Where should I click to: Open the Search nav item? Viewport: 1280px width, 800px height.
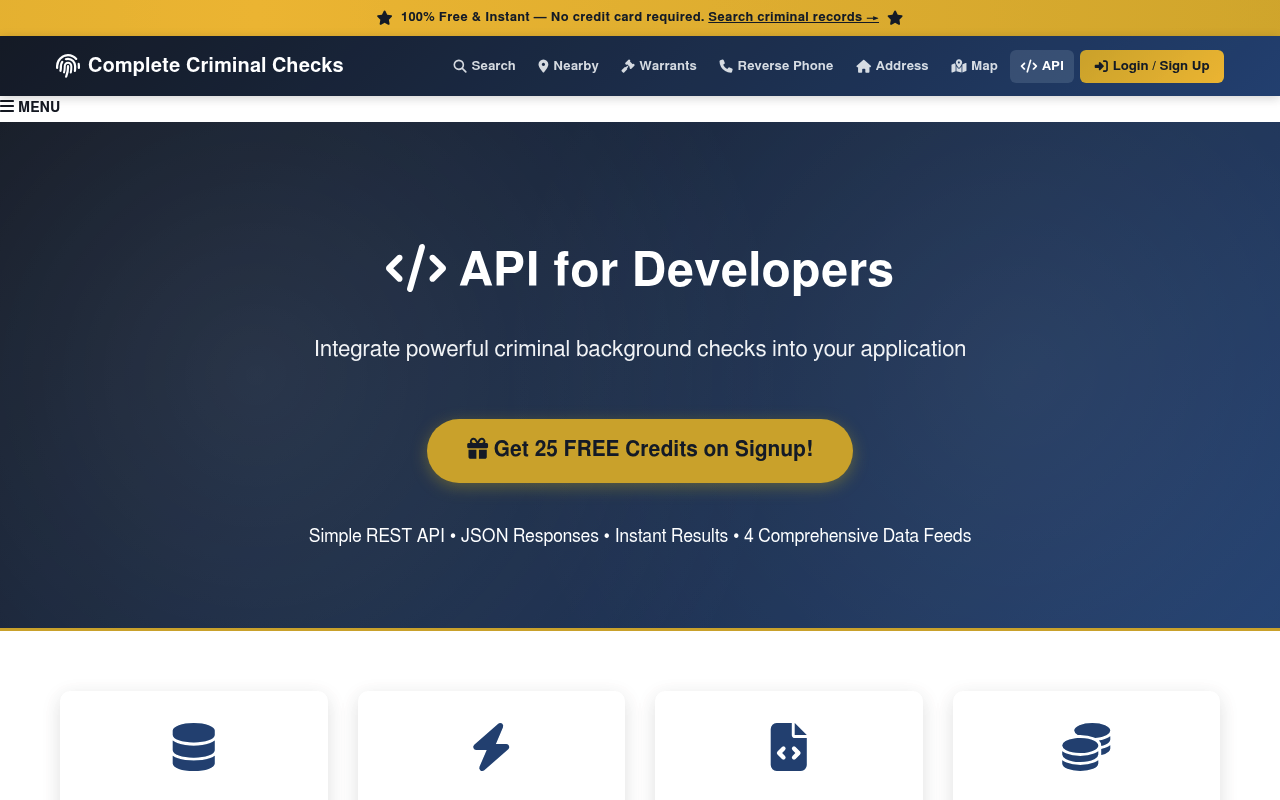click(484, 66)
